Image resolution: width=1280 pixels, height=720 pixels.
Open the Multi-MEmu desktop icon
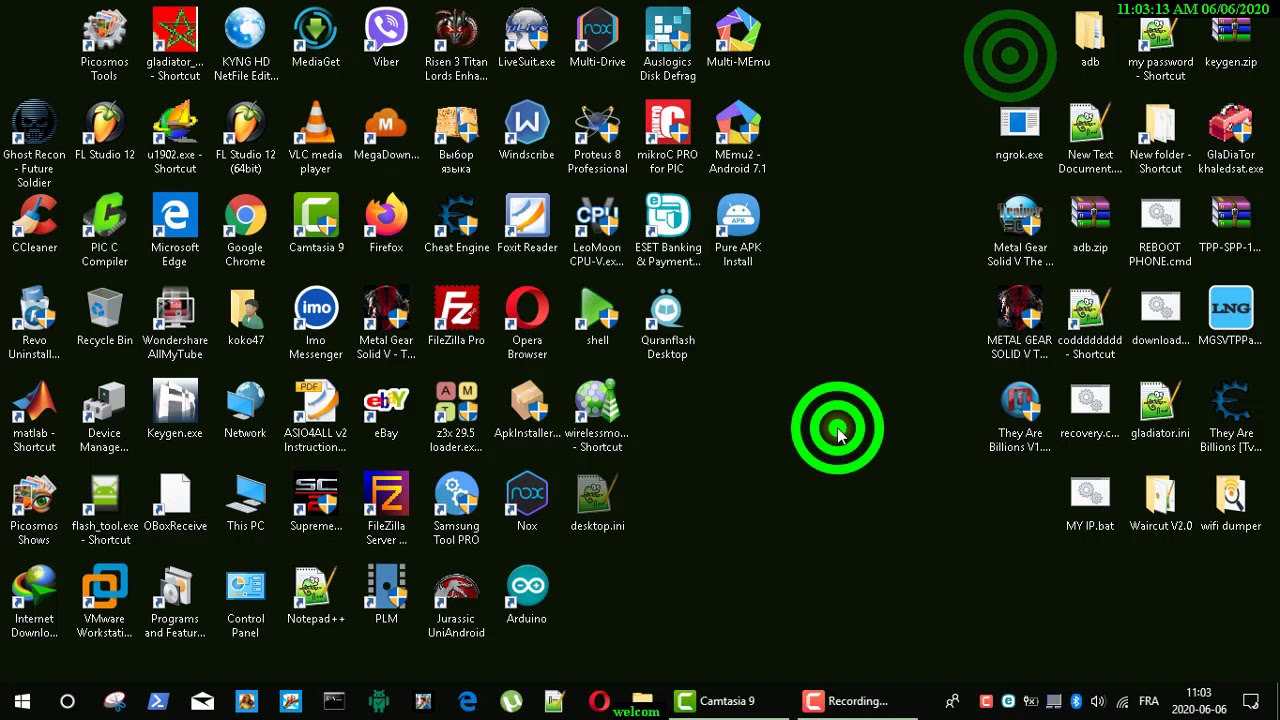(x=738, y=38)
